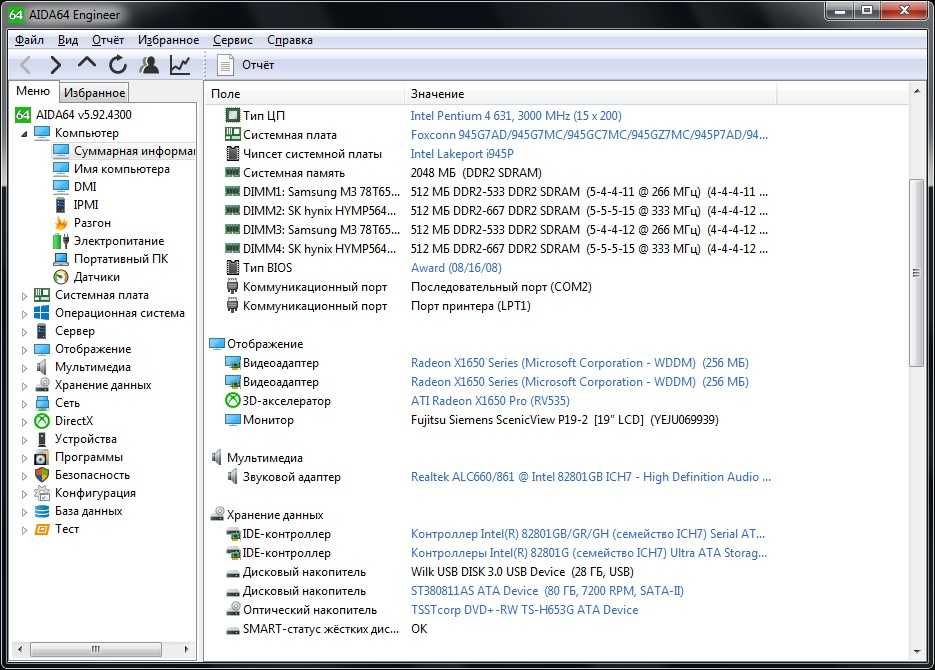Select Портативный ПК in the tree
The image size is (935, 670).
tap(120, 259)
